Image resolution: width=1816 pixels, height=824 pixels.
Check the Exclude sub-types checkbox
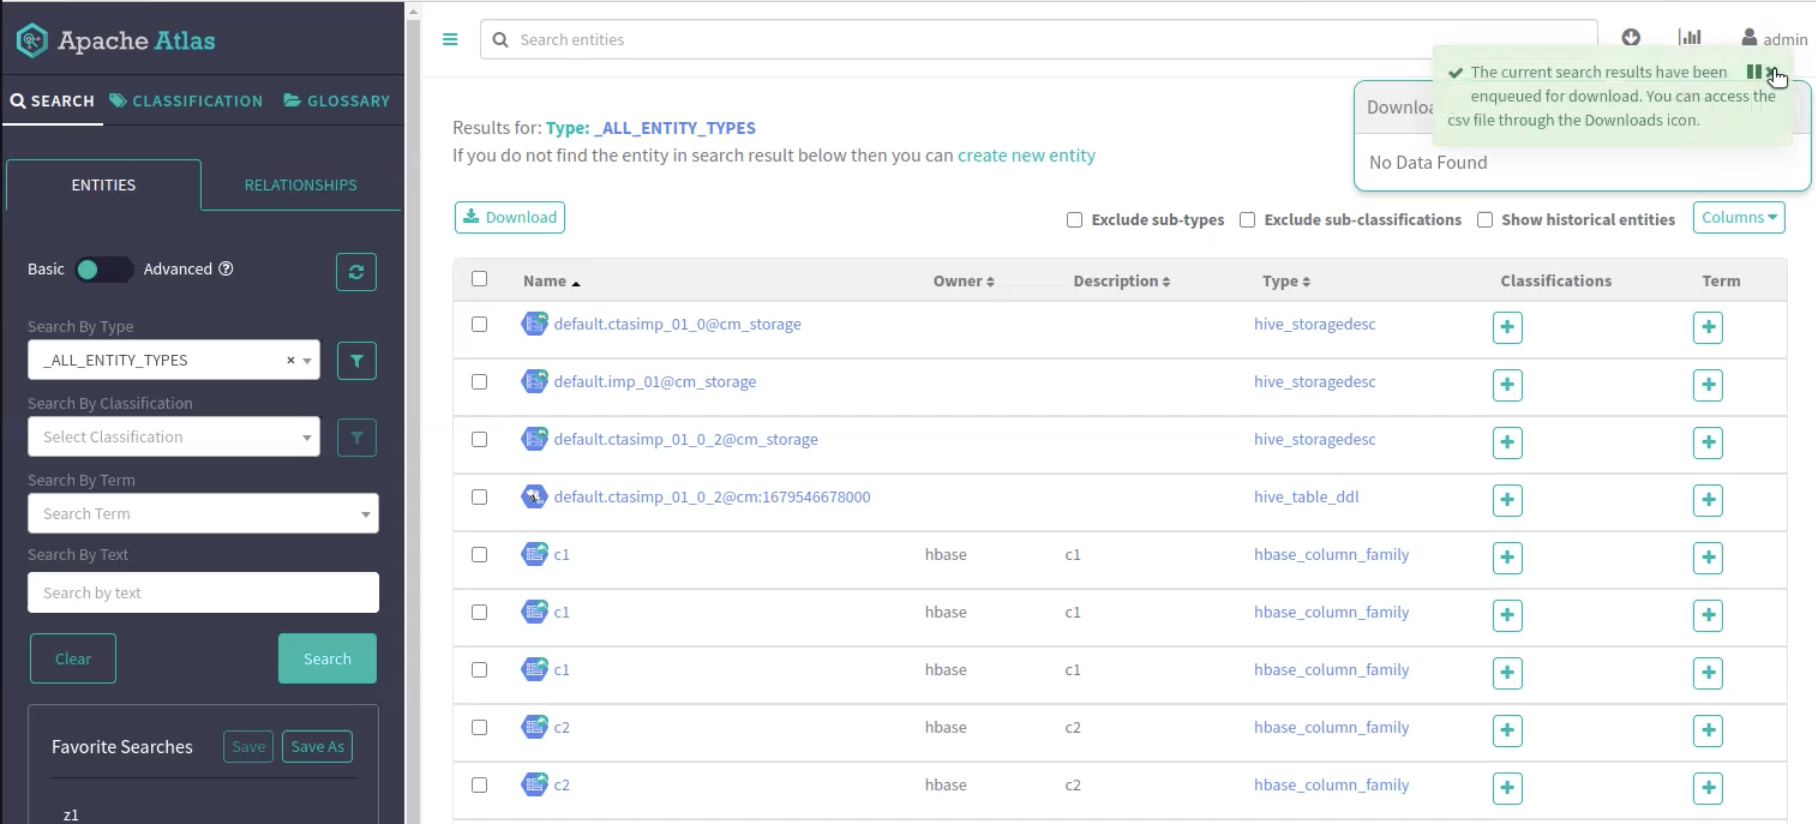click(1074, 220)
